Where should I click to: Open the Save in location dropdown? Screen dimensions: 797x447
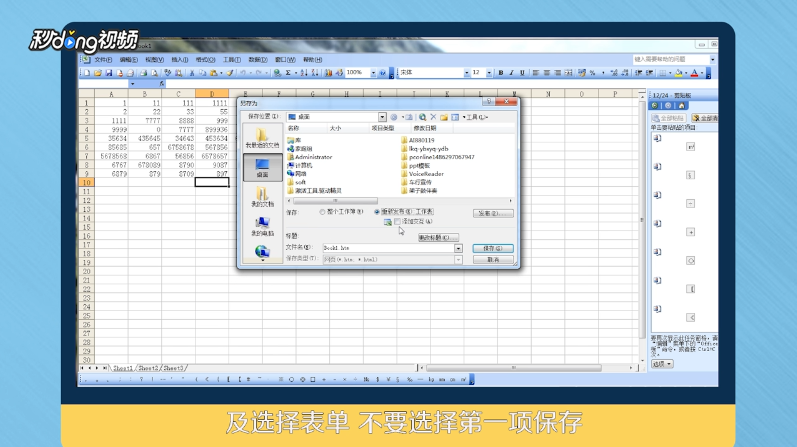pyautogui.click(x=382, y=117)
